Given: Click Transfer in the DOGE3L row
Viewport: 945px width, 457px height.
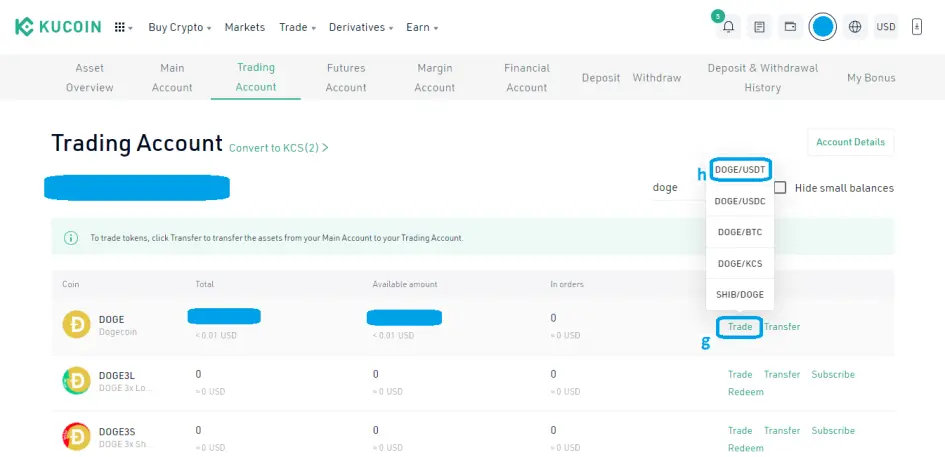Looking at the screenshot, I should coord(782,374).
